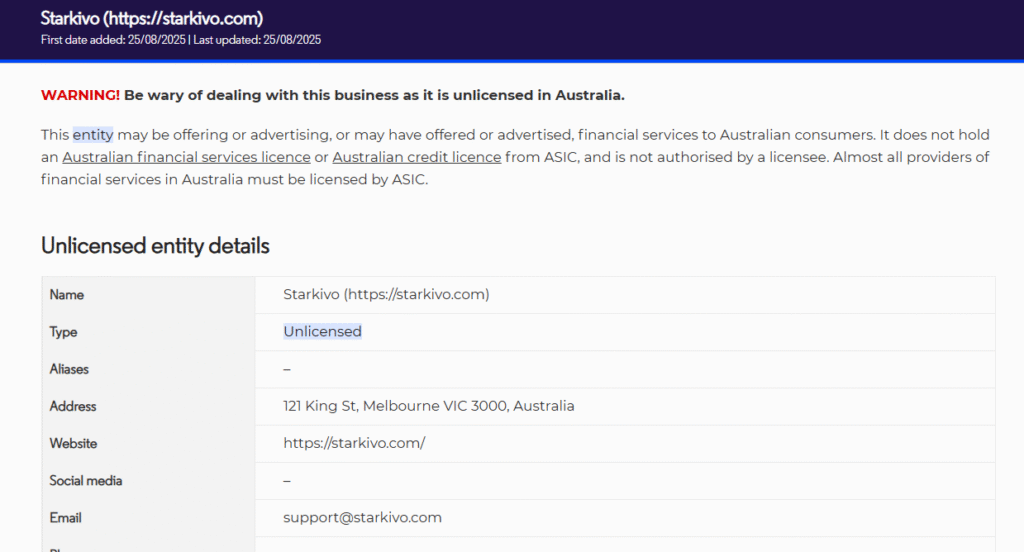
Task: Select the highlighted Unlicensed type value
Action: [x=323, y=332]
